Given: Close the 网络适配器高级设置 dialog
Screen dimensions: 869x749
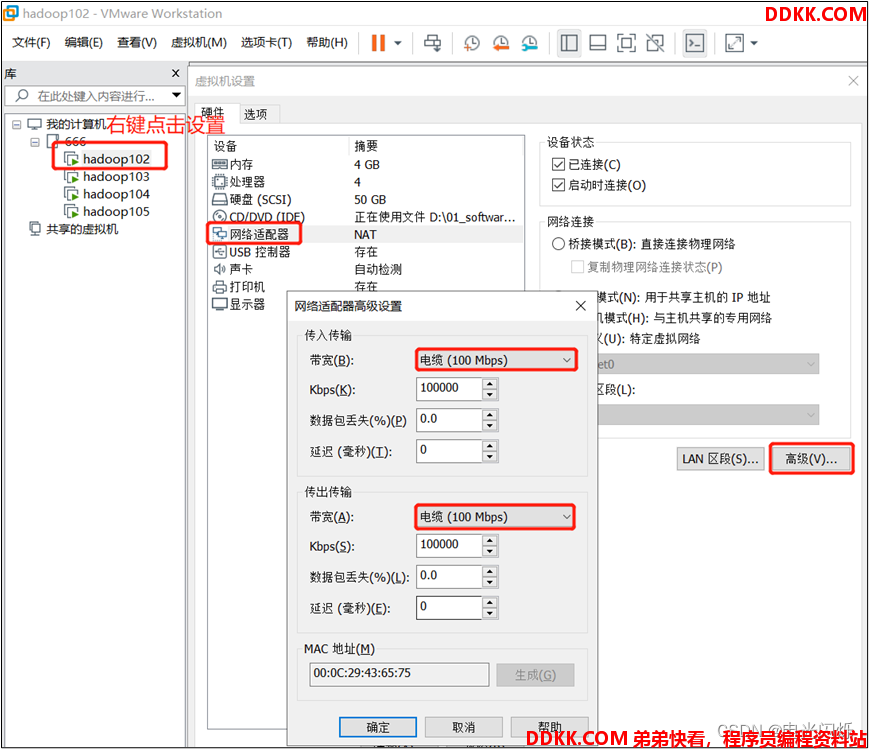Looking at the screenshot, I should tap(580, 306).
